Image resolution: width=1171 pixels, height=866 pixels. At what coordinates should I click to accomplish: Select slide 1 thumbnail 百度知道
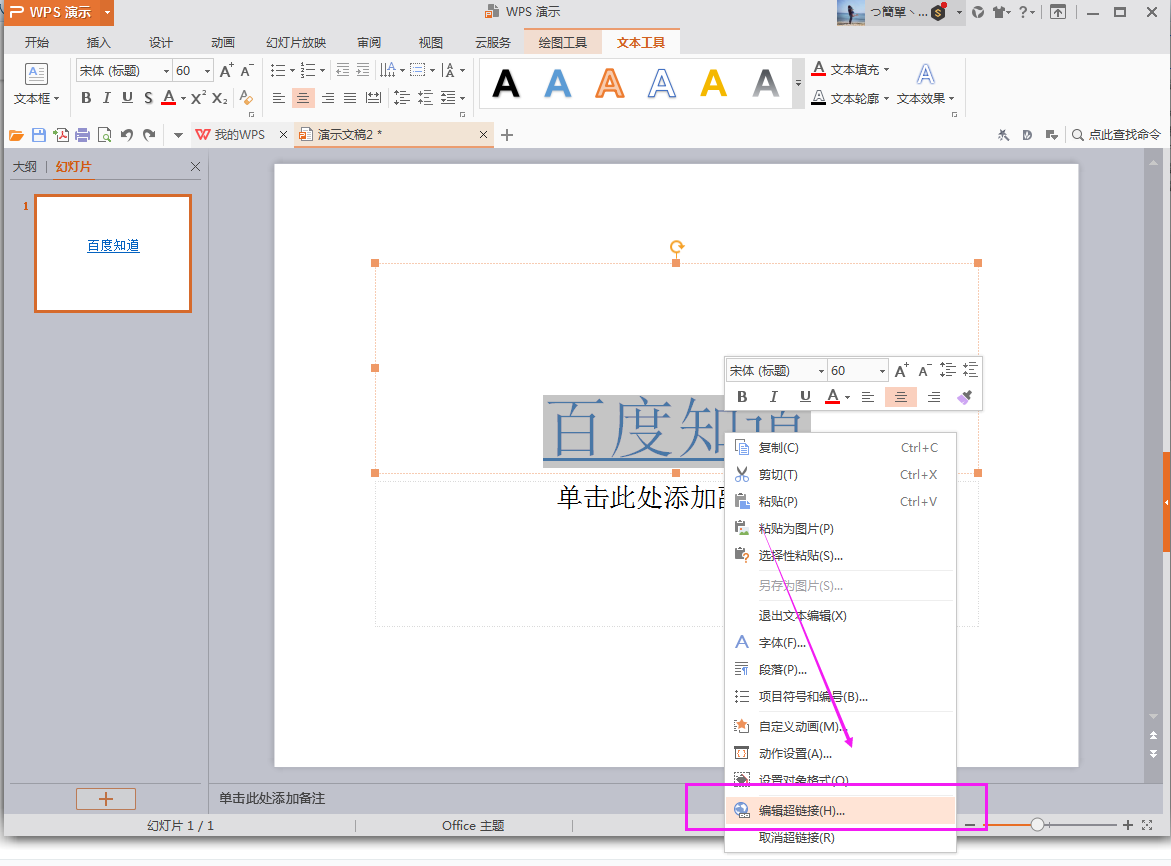[113, 253]
